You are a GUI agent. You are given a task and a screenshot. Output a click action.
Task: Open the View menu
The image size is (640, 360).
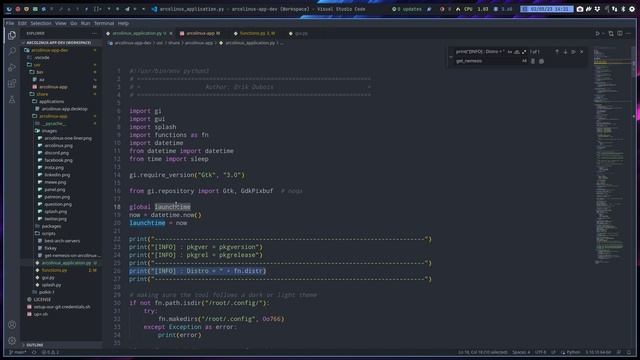coord(60,23)
